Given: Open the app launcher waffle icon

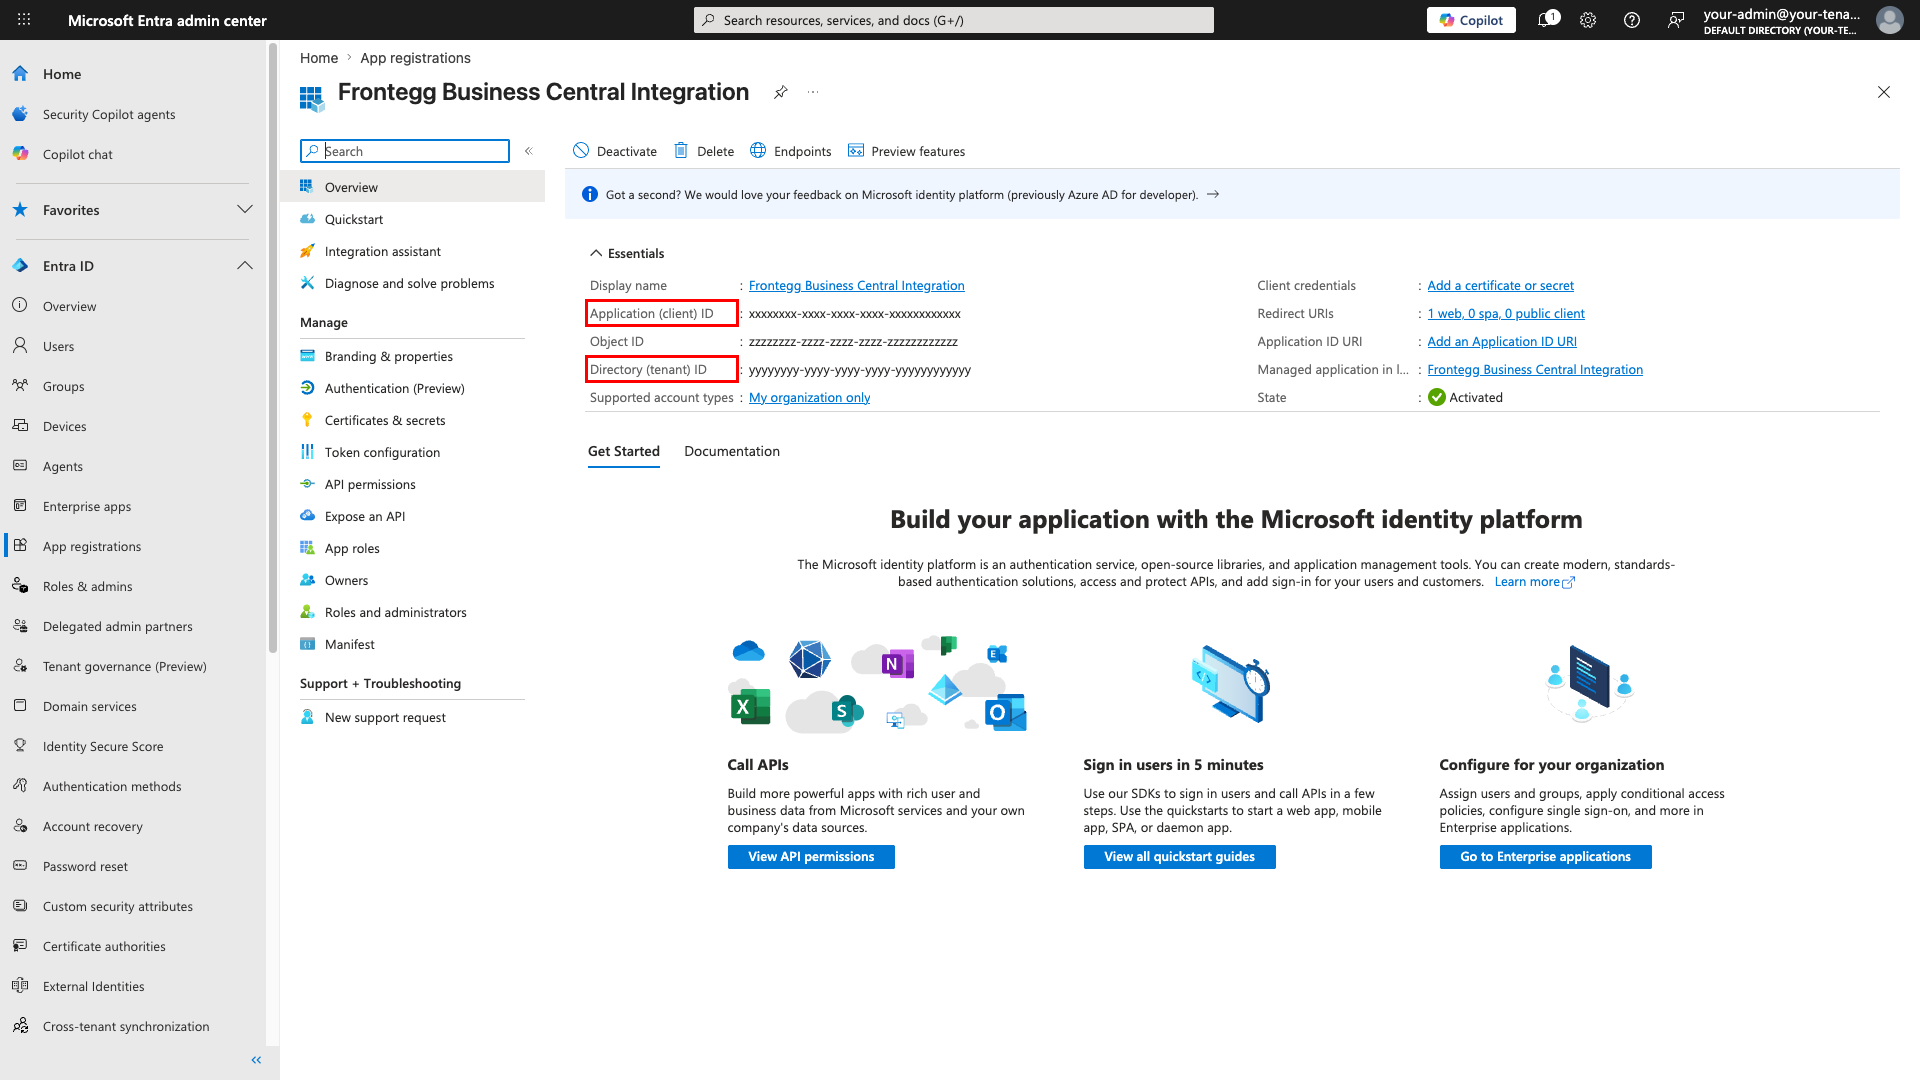Looking at the screenshot, I should pos(24,20).
